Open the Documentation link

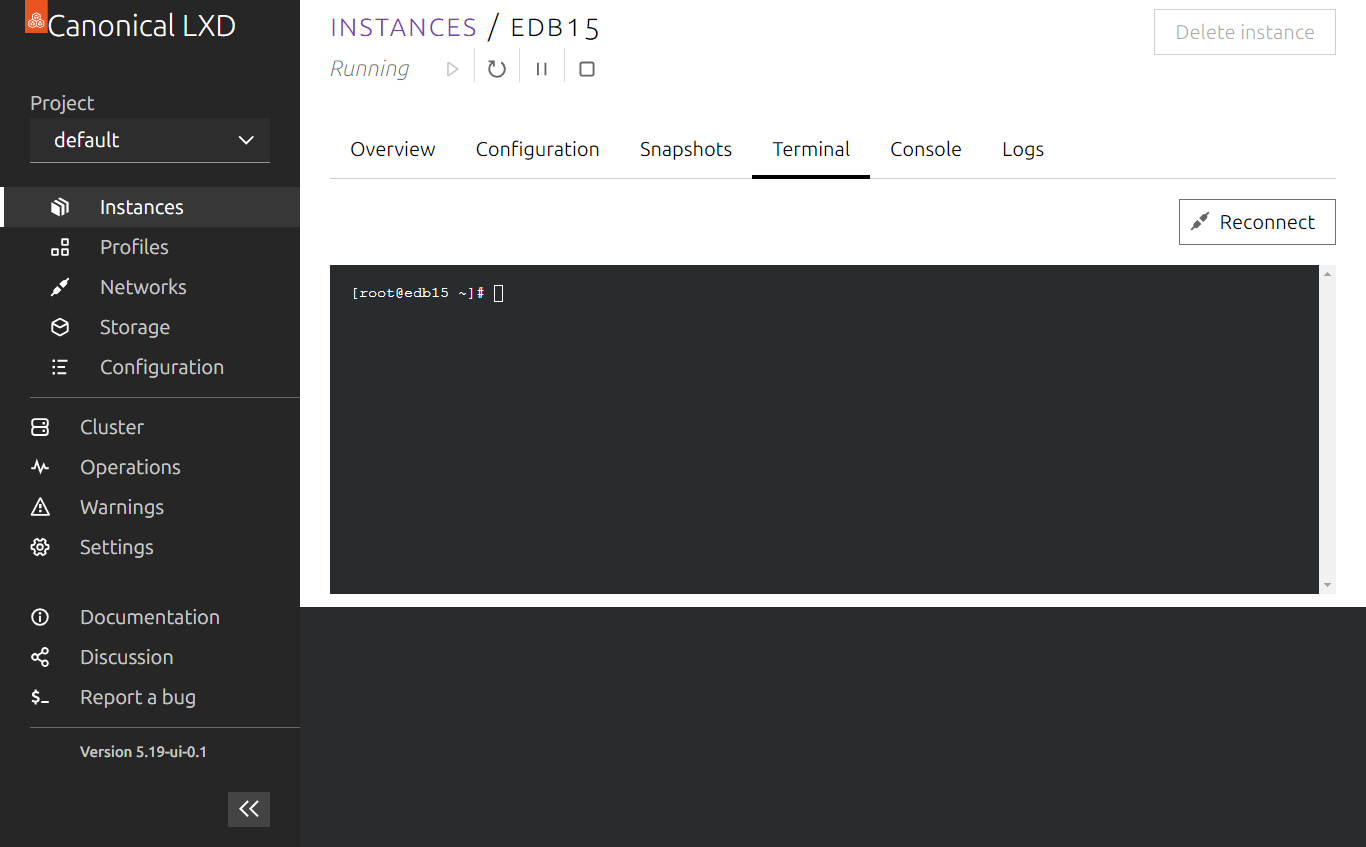pyautogui.click(x=150, y=617)
